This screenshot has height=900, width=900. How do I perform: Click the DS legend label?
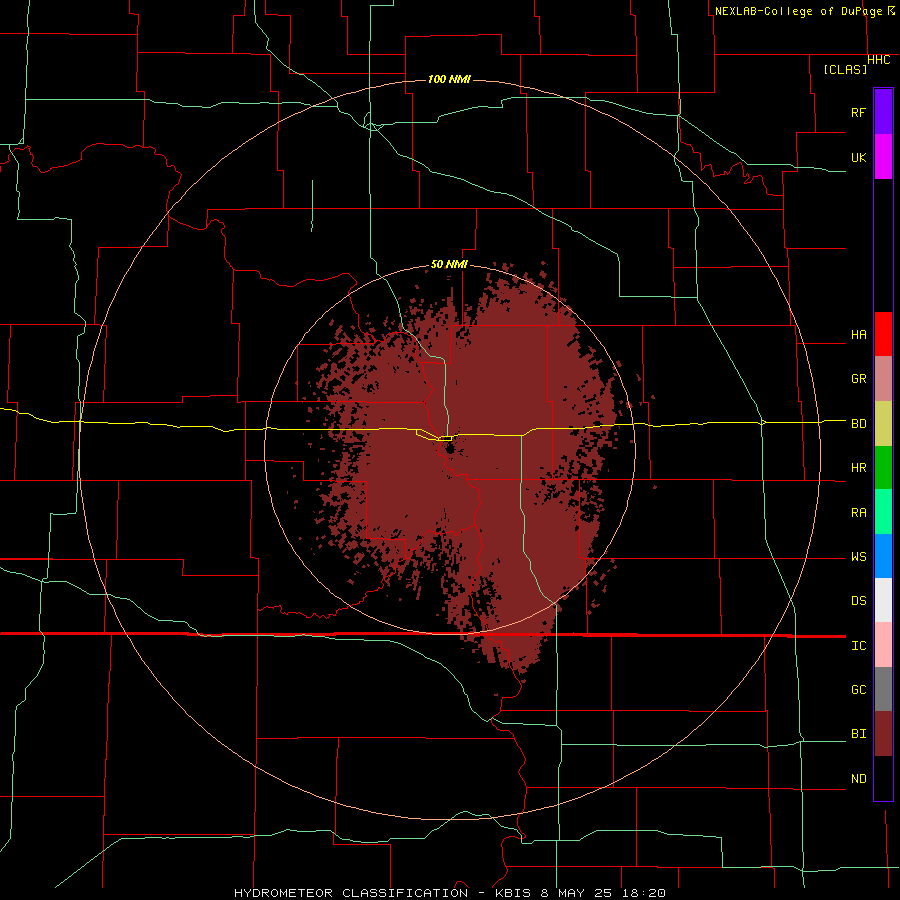click(858, 601)
